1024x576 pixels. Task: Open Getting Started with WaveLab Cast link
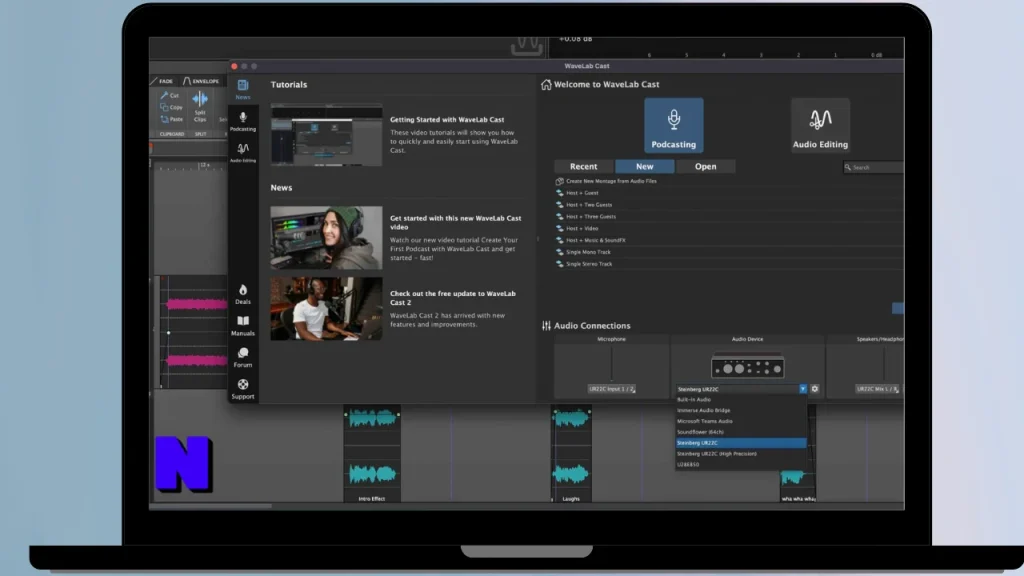tap(447, 120)
